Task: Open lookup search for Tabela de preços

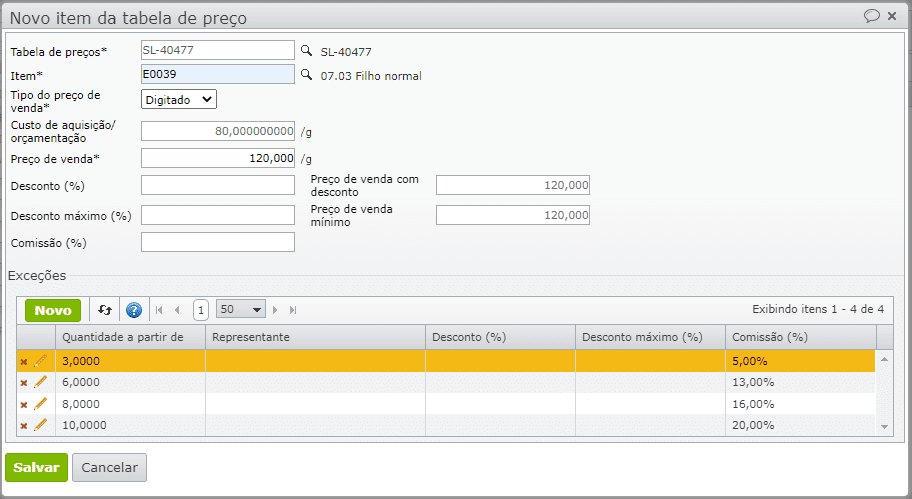Action: [306, 50]
